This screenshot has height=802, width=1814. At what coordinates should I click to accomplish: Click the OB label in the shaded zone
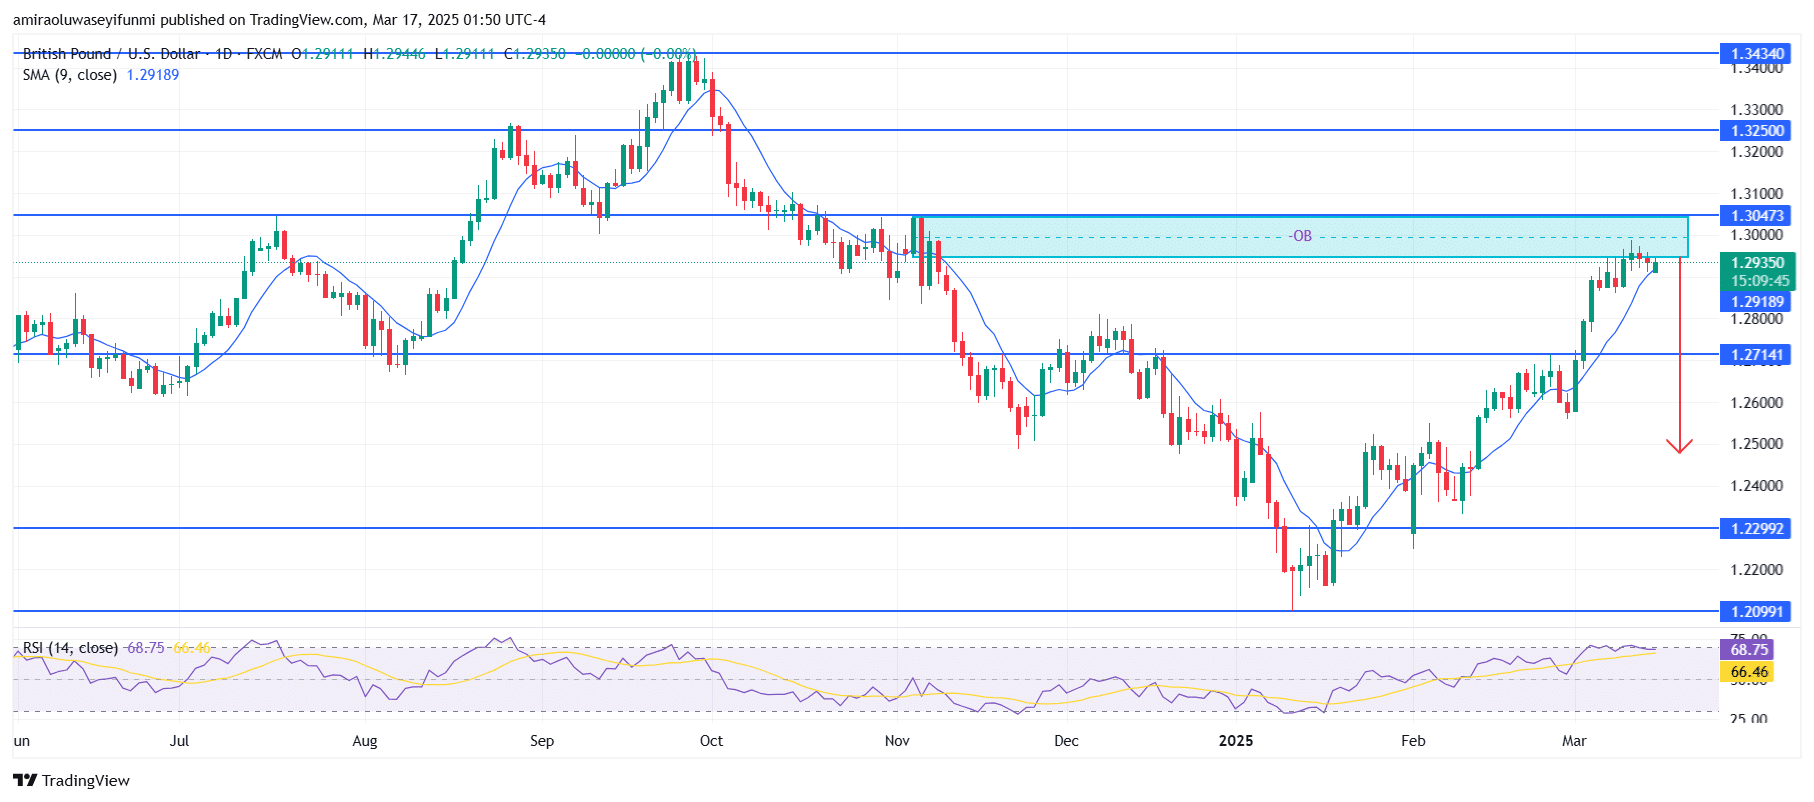pyautogui.click(x=1300, y=236)
